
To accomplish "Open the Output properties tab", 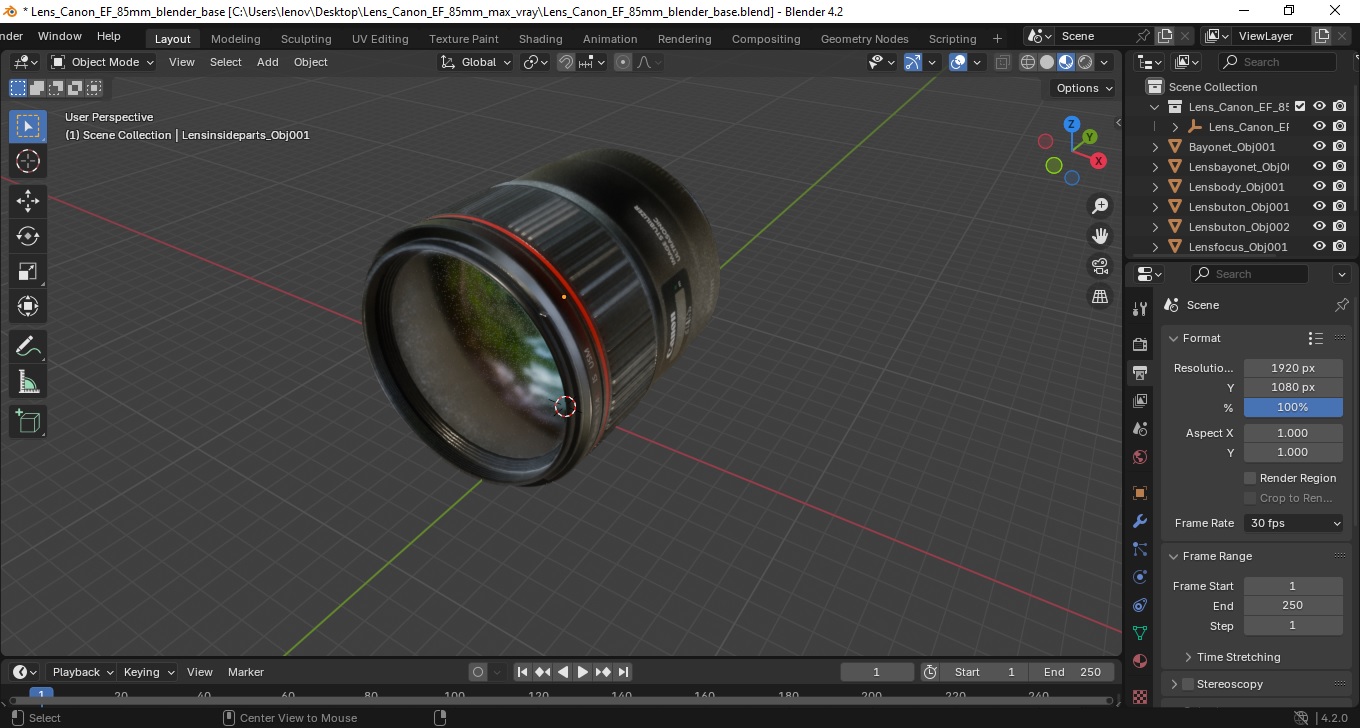I will (1139, 373).
